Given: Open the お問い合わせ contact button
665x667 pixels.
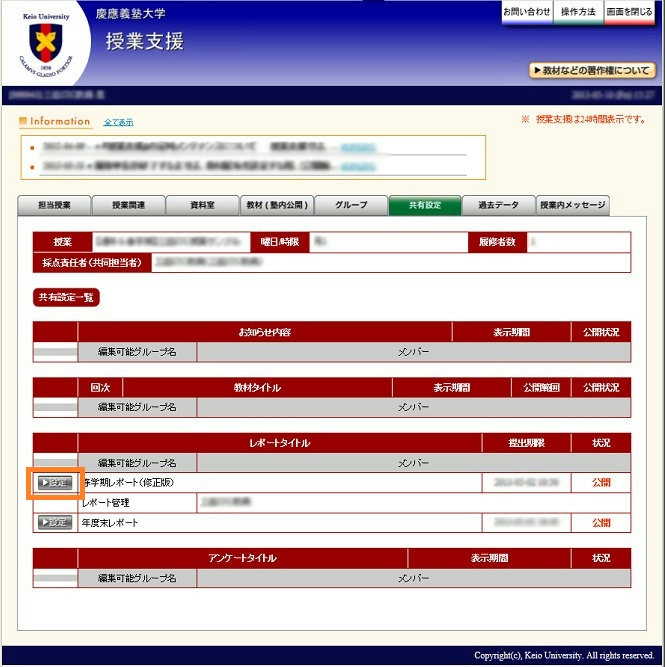Looking at the screenshot, I should click(525, 12).
